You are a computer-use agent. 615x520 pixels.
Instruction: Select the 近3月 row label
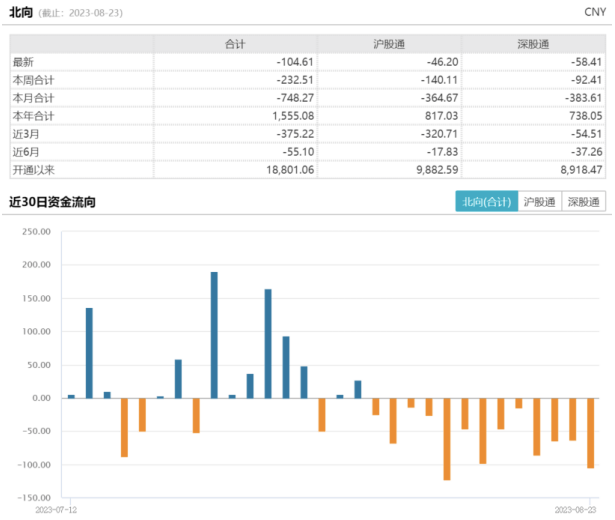click(x=27, y=135)
